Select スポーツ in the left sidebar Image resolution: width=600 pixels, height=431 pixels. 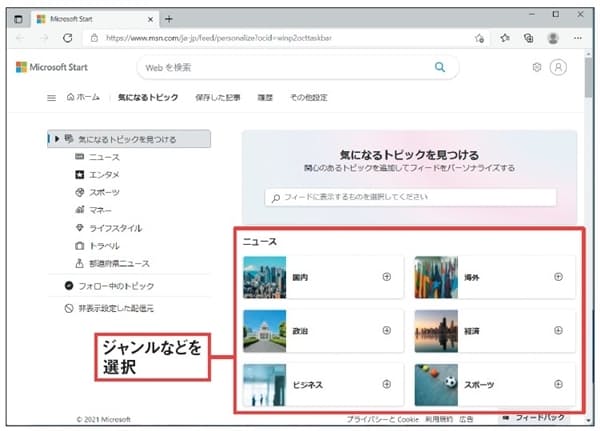coord(104,192)
